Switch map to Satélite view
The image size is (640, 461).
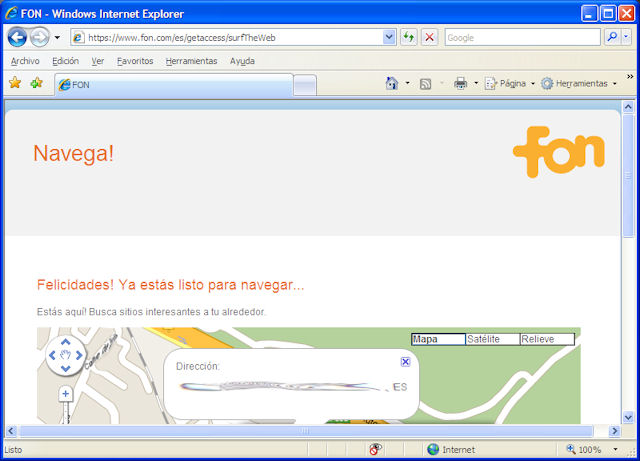coord(493,339)
